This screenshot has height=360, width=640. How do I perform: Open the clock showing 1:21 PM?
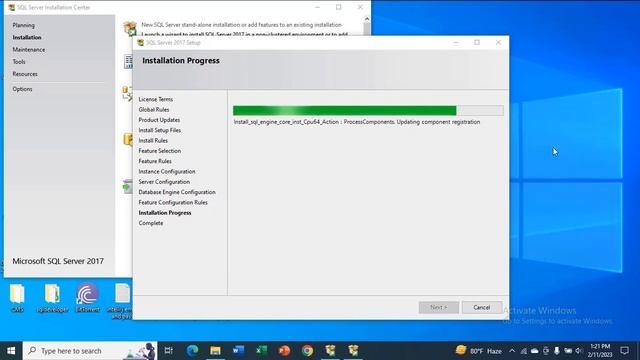point(600,351)
